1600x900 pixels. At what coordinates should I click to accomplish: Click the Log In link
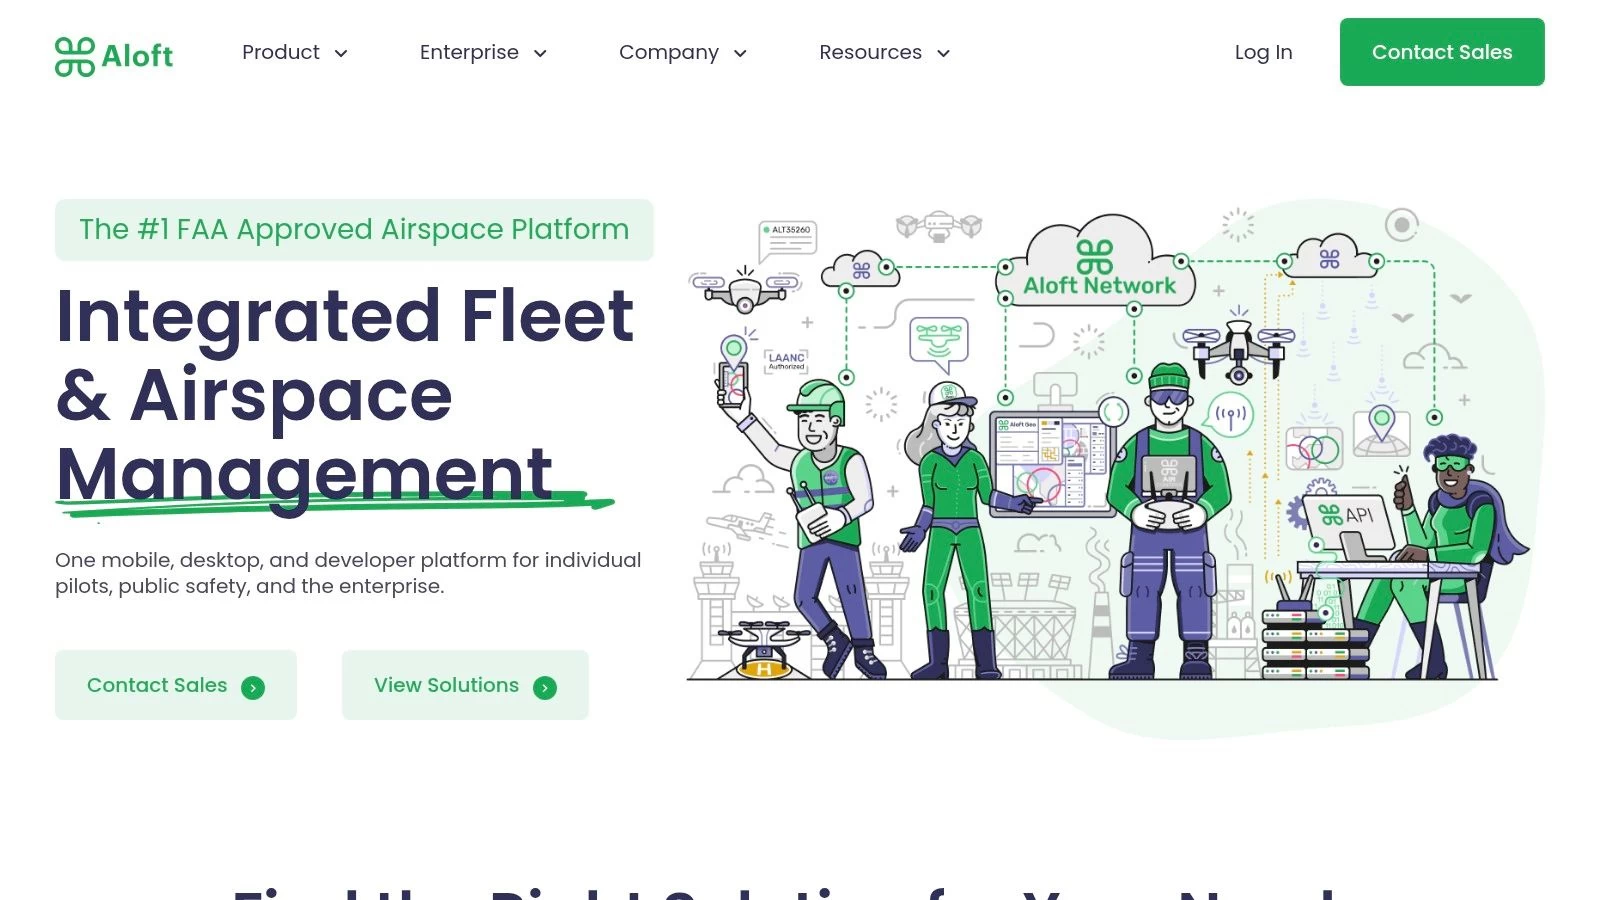pyautogui.click(x=1263, y=52)
